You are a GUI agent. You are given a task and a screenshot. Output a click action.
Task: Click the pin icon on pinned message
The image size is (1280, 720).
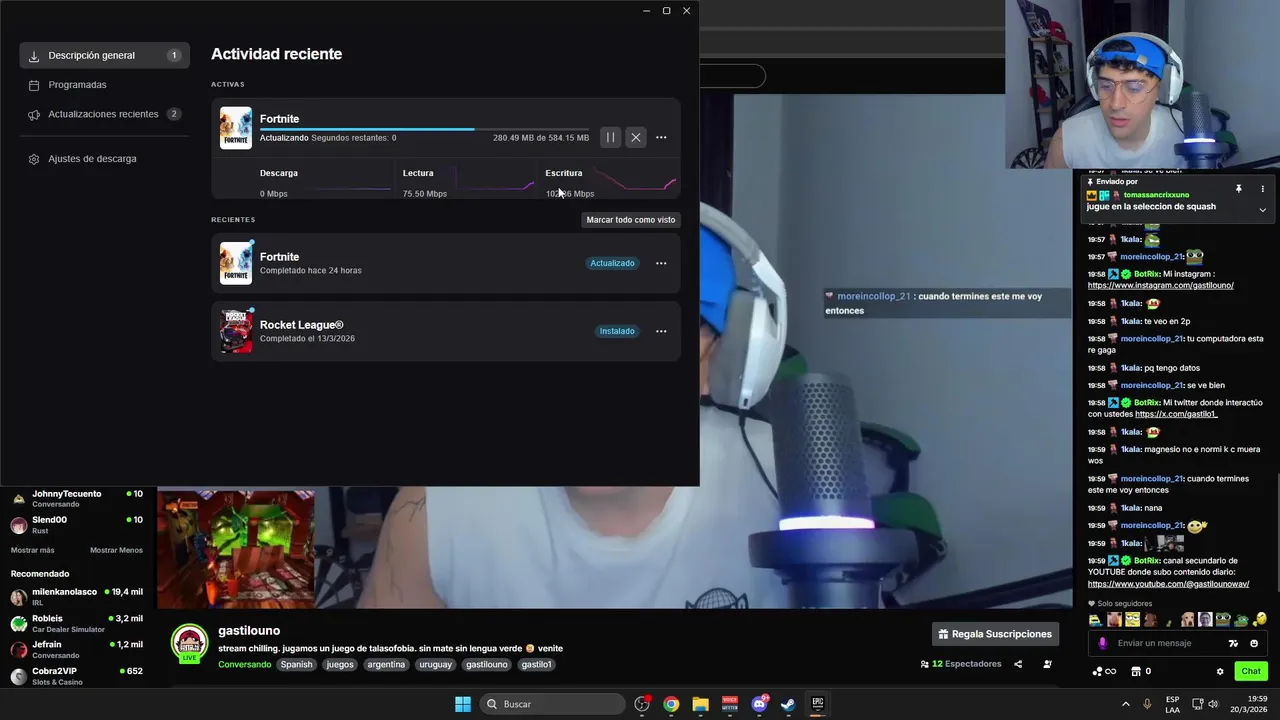coord(1238,188)
